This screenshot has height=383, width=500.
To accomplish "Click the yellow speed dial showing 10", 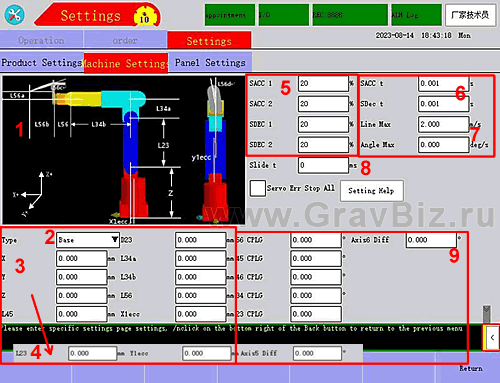I will (x=144, y=17).
